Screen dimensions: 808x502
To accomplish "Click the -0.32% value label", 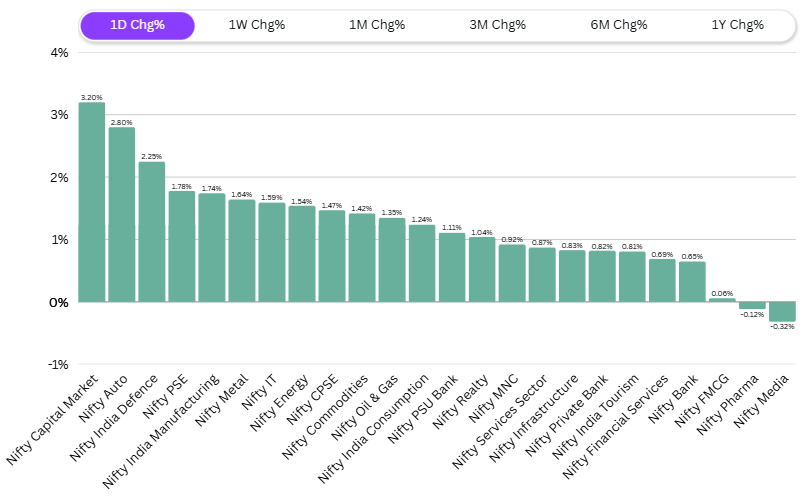I will (782, 327).
